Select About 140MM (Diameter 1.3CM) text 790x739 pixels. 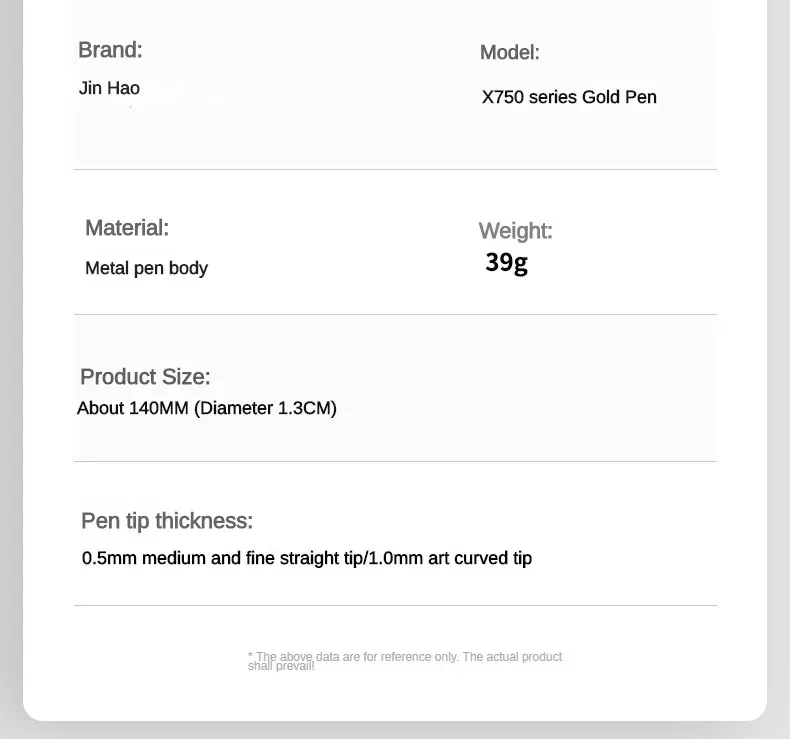pyautogui.click(x=207, y=408)
